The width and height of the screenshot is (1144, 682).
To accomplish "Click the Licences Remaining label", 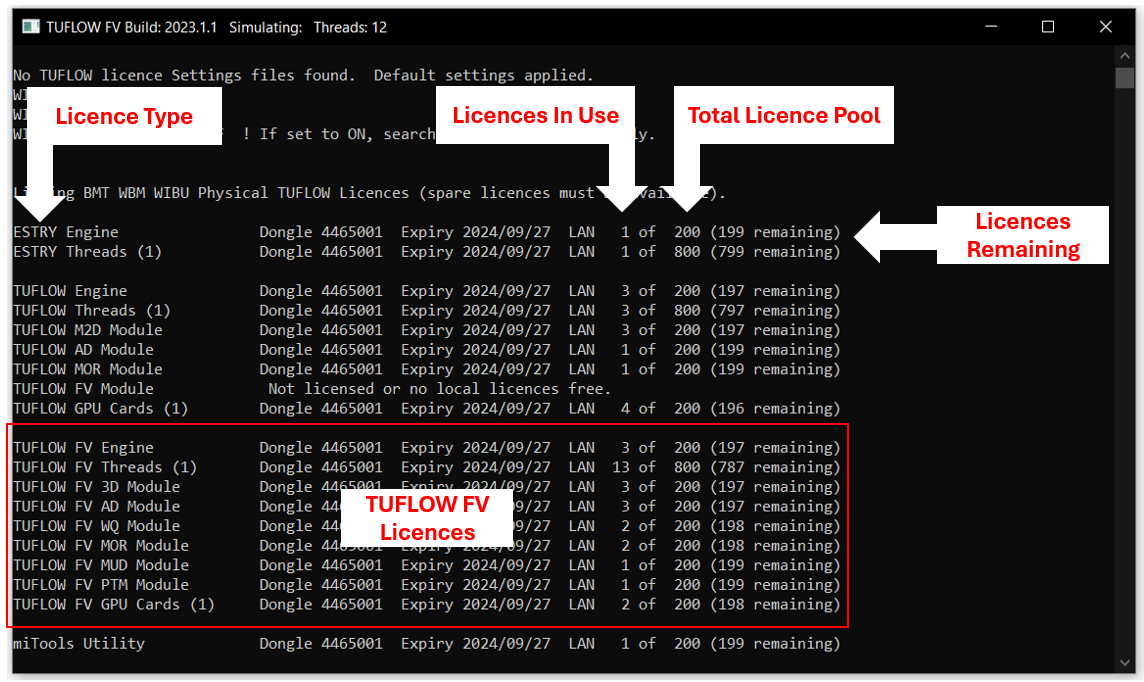I will 1023,235.
